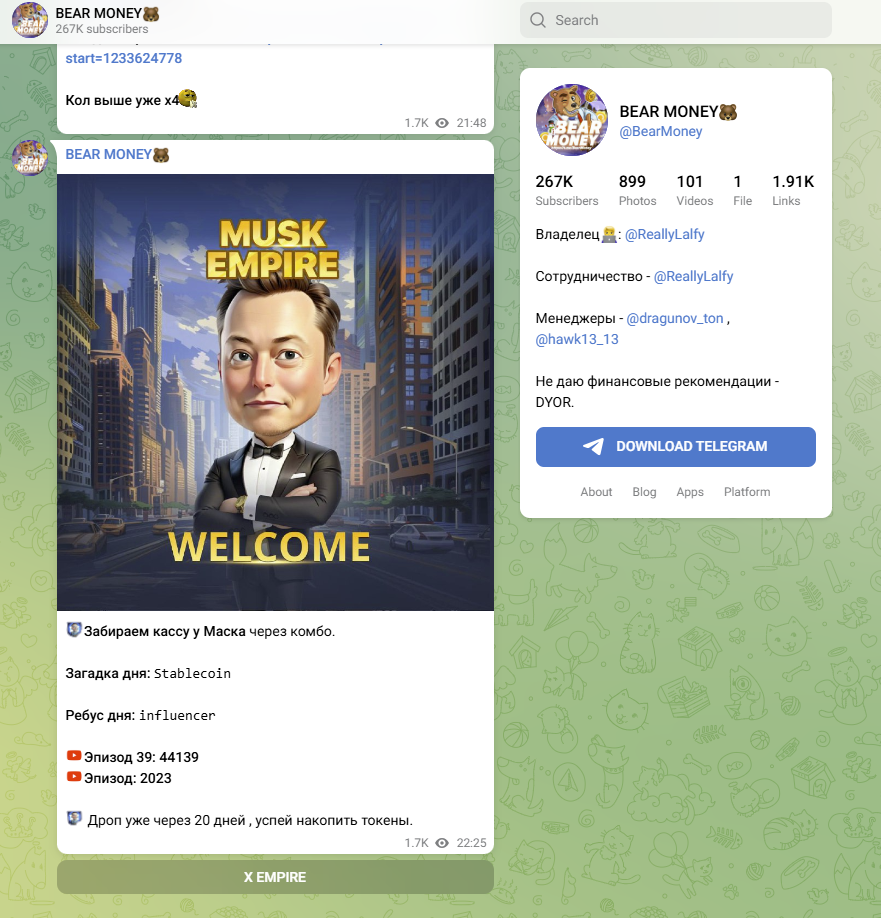The width and height of the screenshot is (881, 918).
Task: Click the start=1233624778 link
Action: coord(124,59)
